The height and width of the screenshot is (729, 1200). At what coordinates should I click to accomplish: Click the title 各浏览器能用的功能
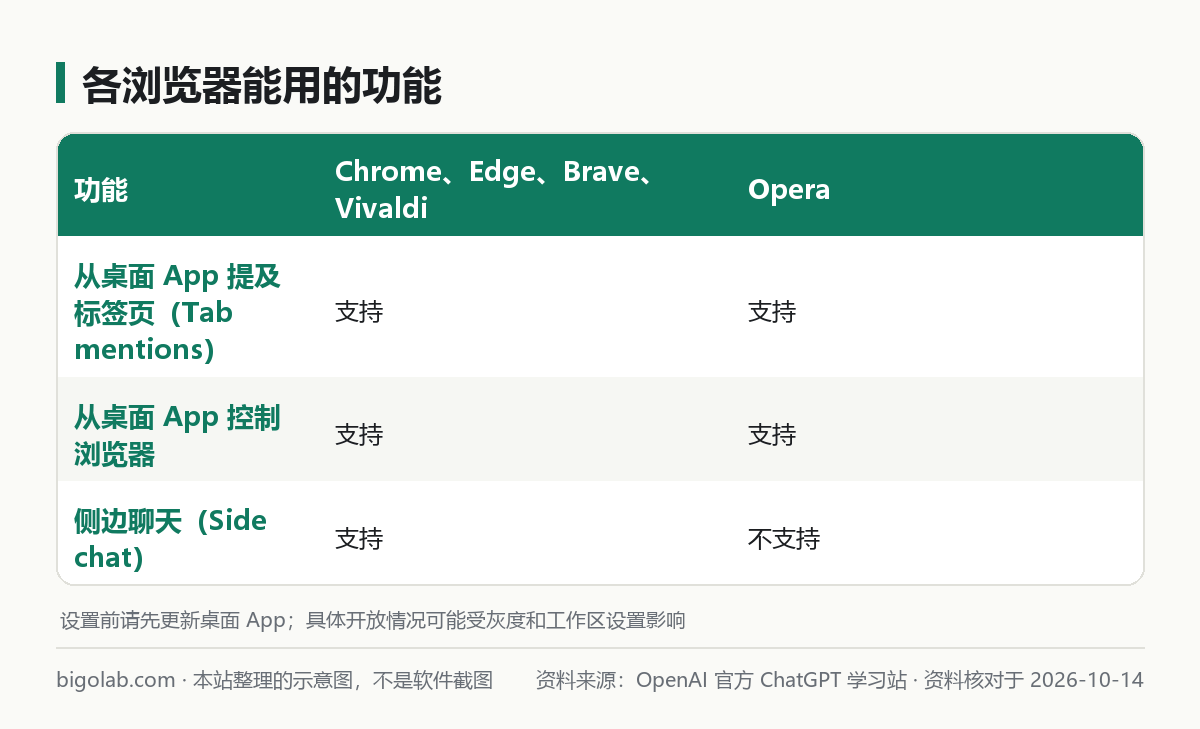click(262, 86)
